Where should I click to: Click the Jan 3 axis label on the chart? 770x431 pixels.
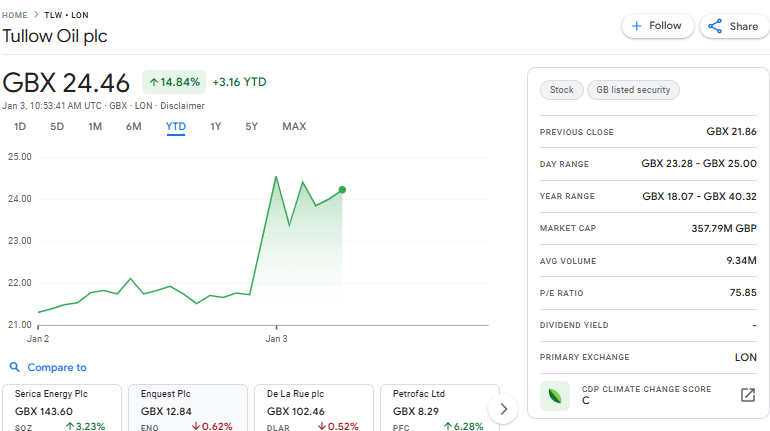pyautogui.click(x=276, y=339)
